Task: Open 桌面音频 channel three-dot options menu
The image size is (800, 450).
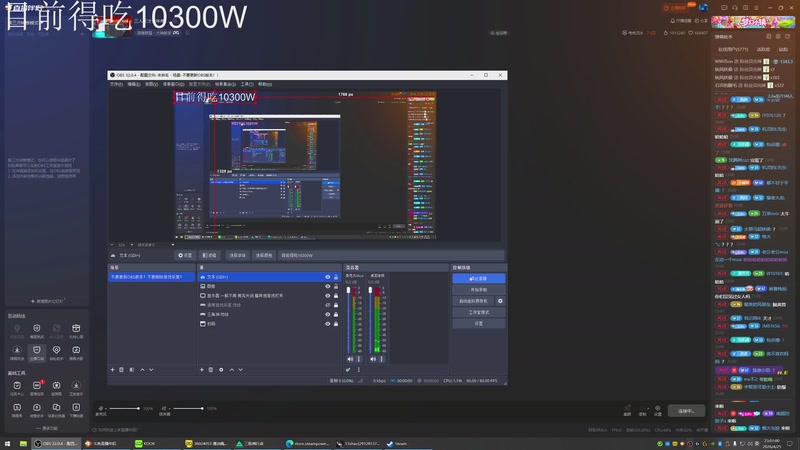Action: [382, 359]
